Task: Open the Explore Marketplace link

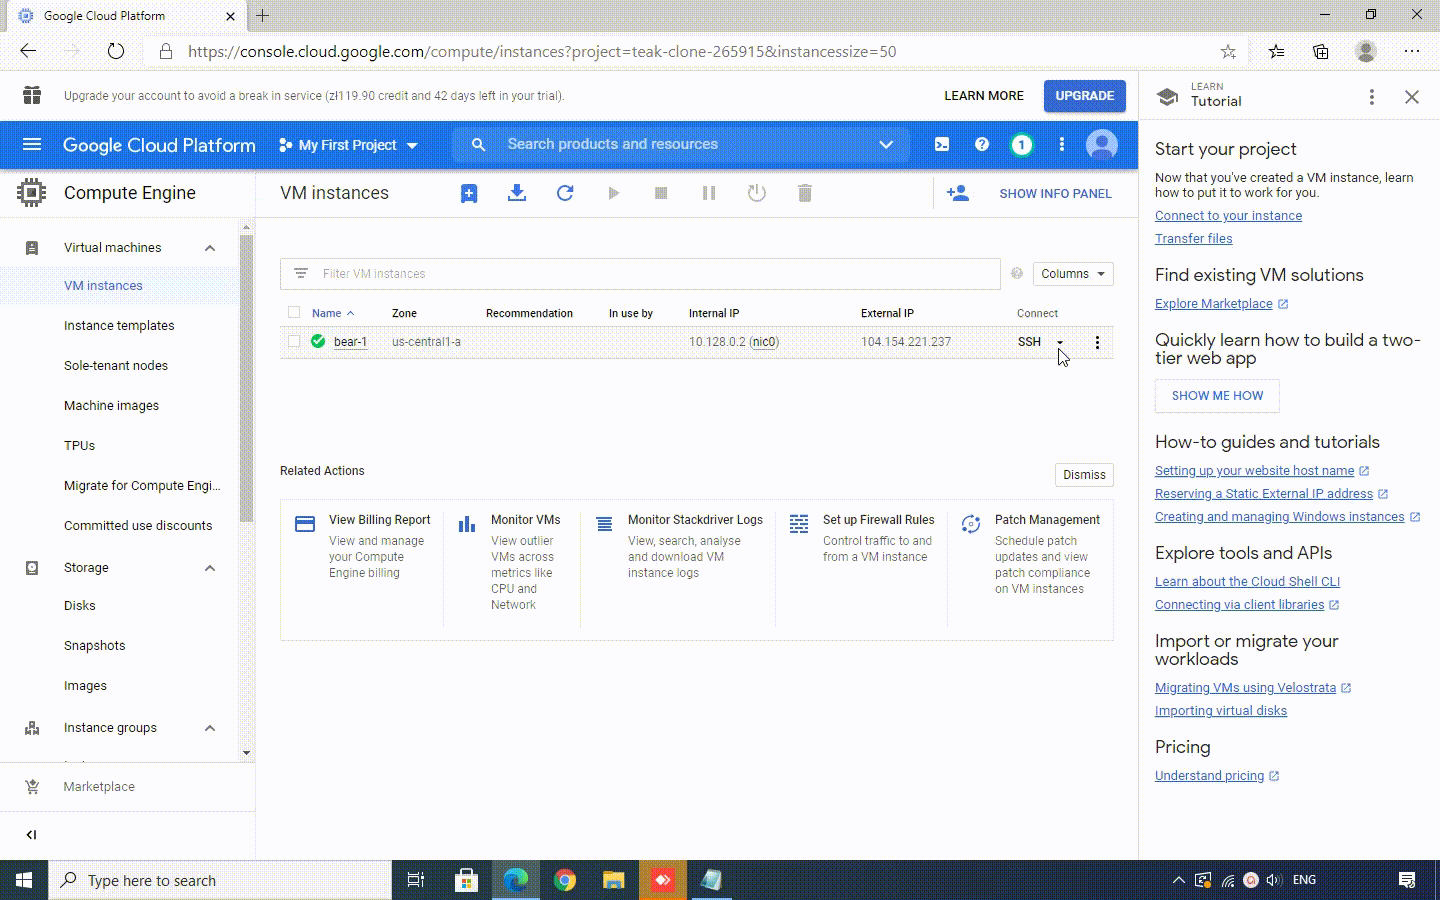Action: (x=1214, y=304)
